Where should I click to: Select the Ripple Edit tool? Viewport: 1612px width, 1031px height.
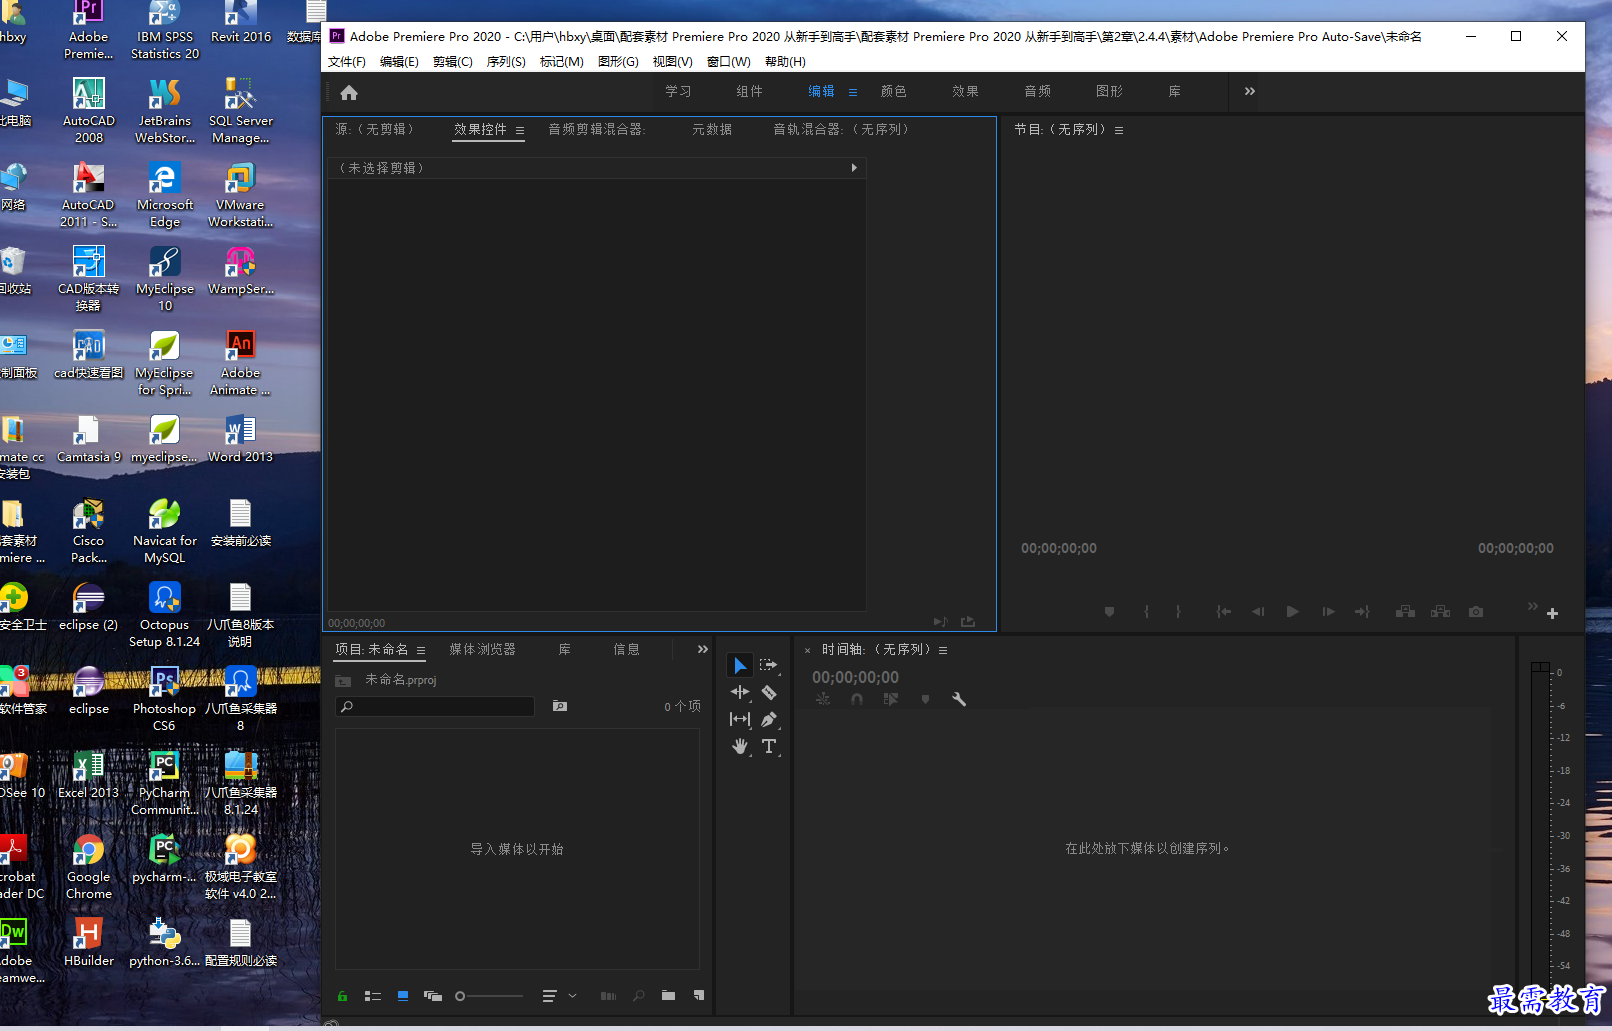pyautogui.click(x=740, y=692)
